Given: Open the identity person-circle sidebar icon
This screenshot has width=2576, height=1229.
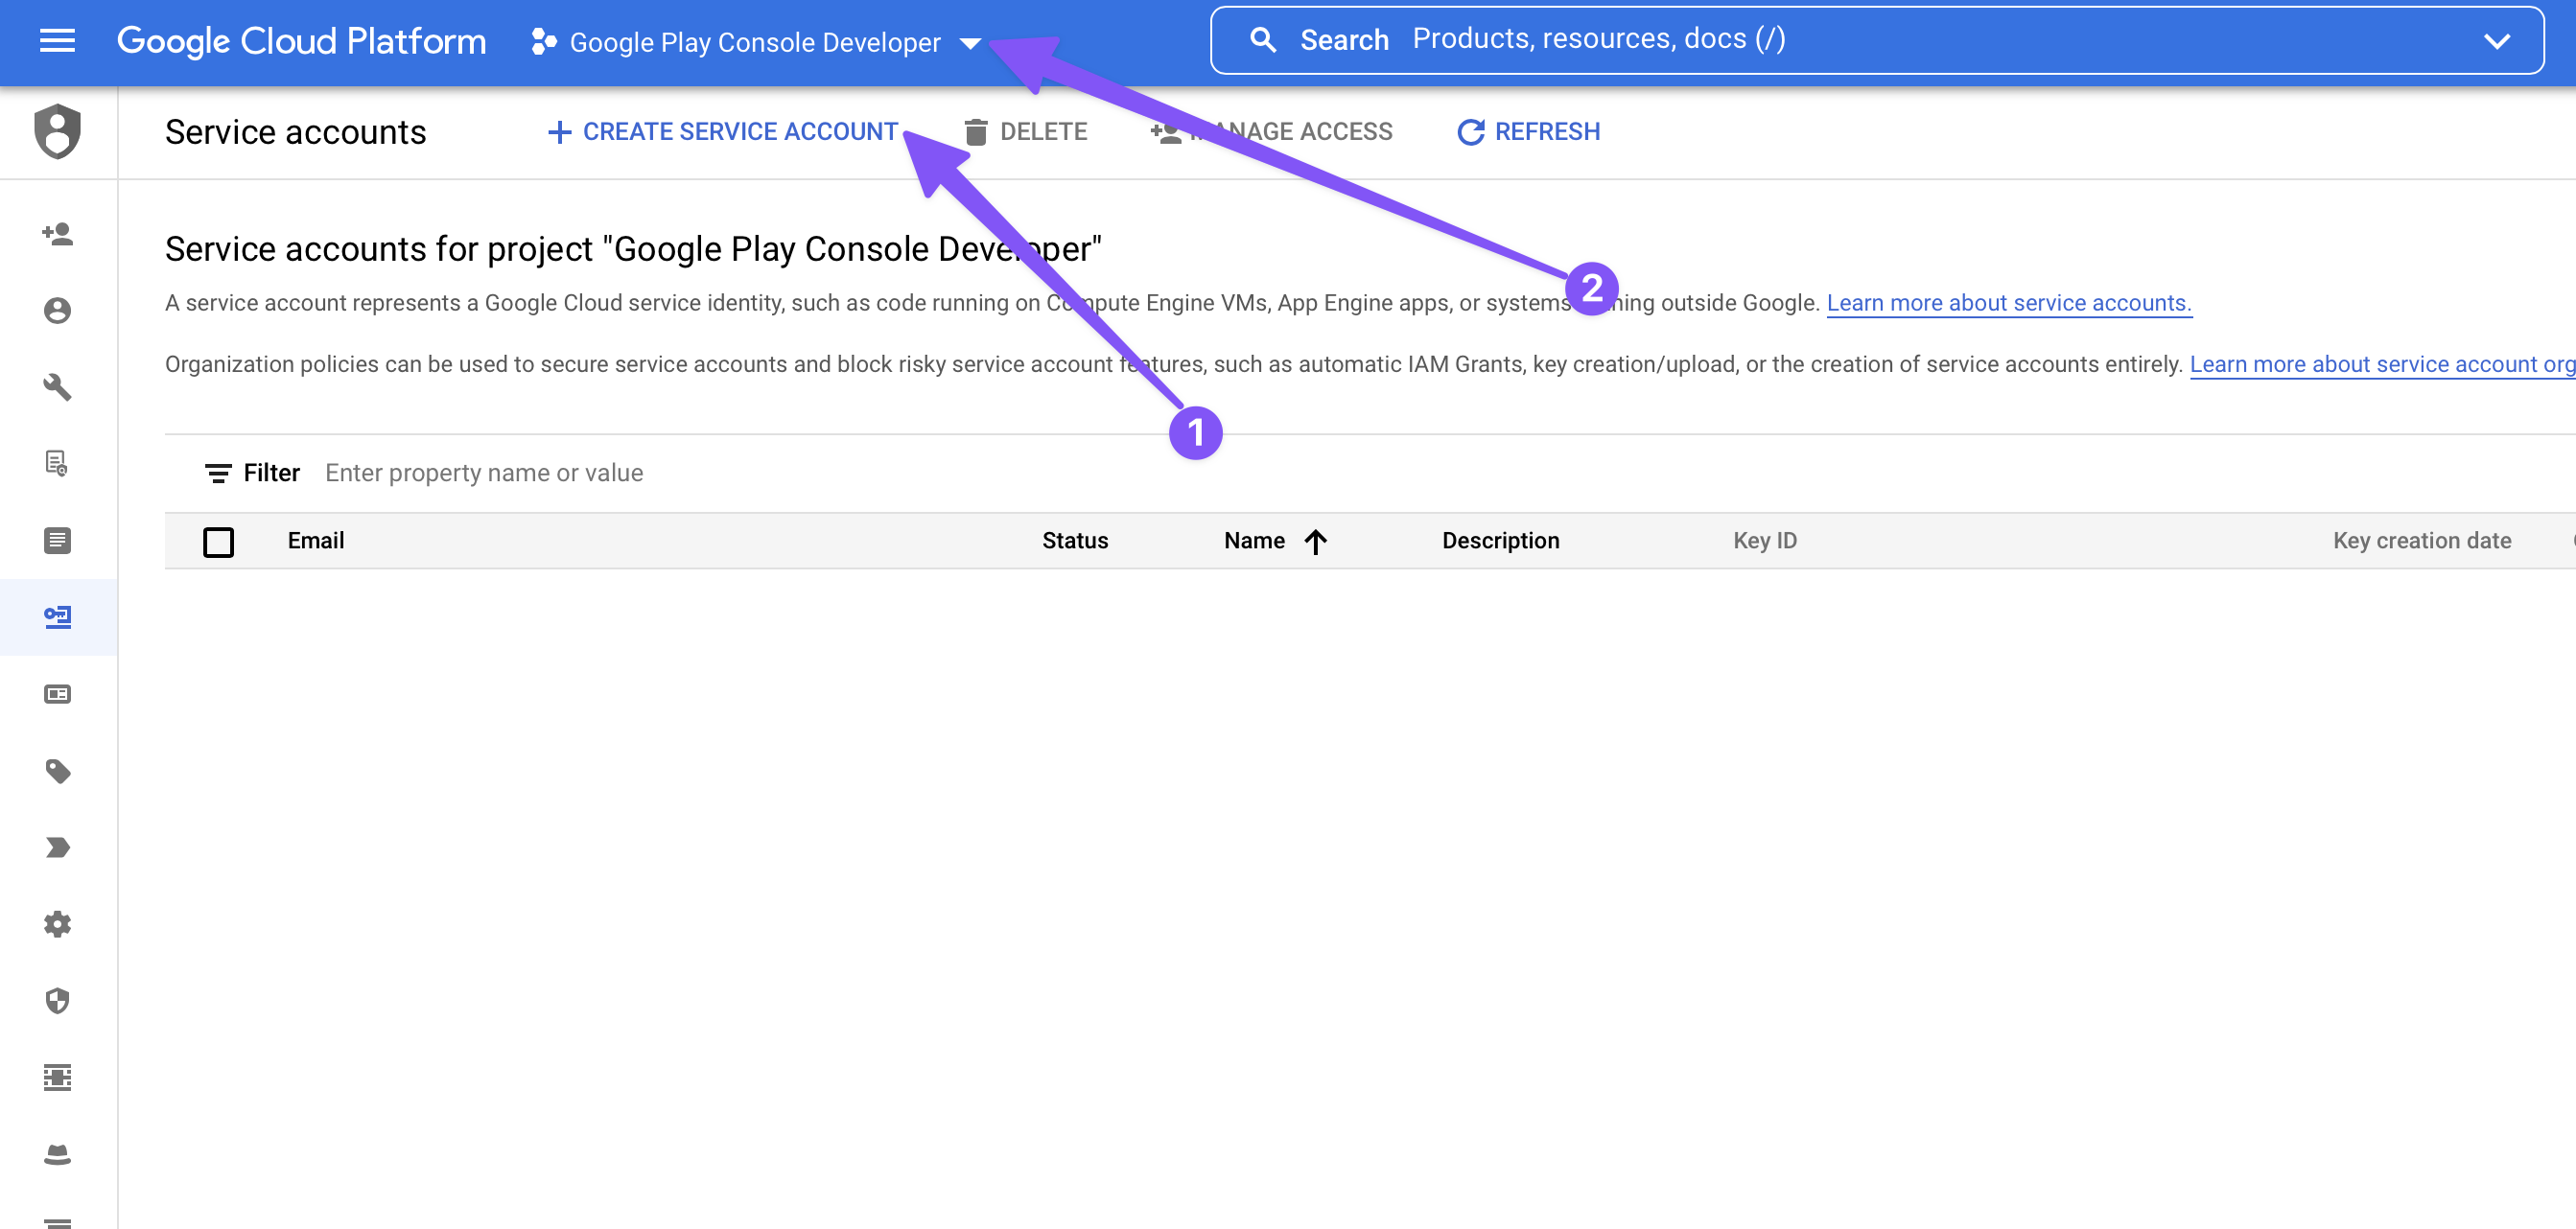Looking at the screenshot, I should (x=57, y=311).
